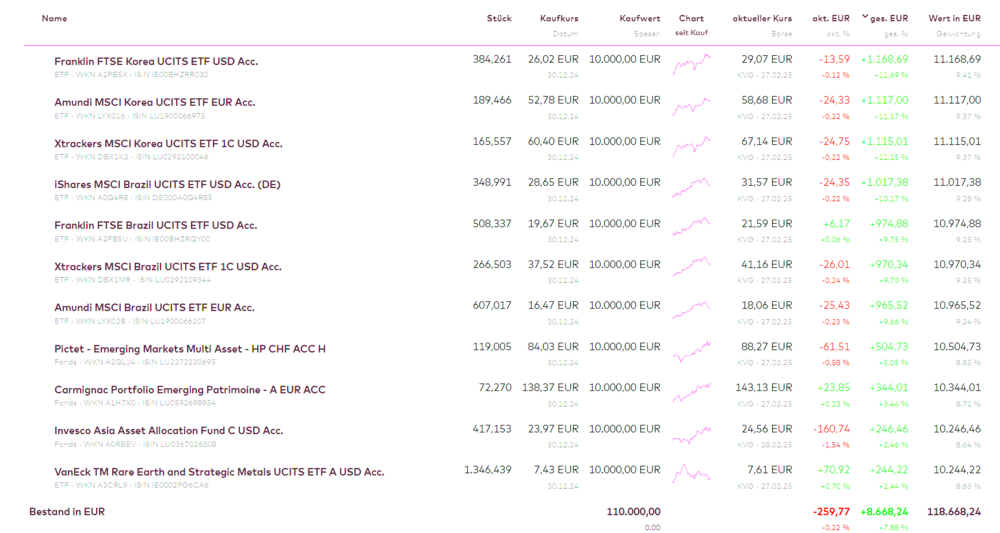Image resolution: width=1000 pixels, height=533 pixels.
Task: Click the Xtrackers MSCI Korea mini chart
Action: click(691, 147)
